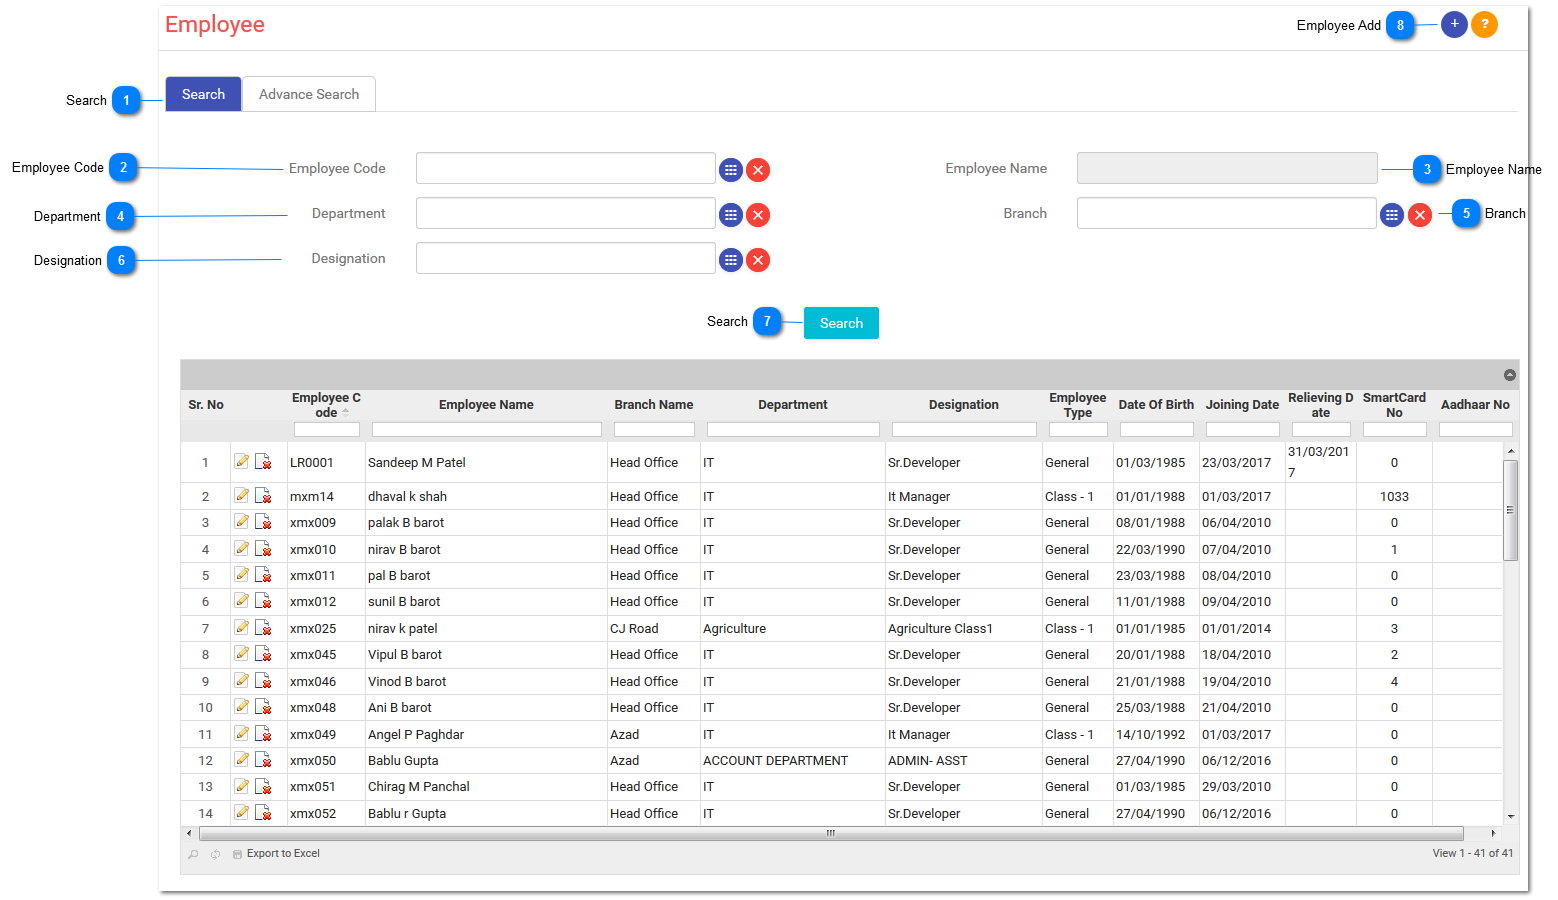
Task: Clear the Employee Code field with the red X
Action: pyautogui.click(x=758, y=170)
